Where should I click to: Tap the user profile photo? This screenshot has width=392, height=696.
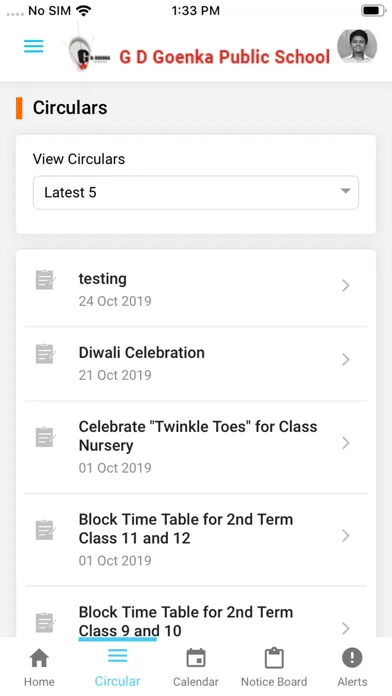coord(357,46)
